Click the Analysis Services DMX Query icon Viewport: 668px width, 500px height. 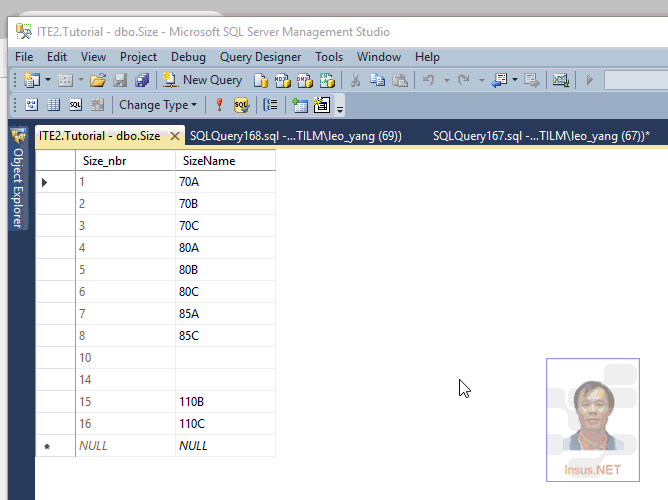[x=305, y=80]
